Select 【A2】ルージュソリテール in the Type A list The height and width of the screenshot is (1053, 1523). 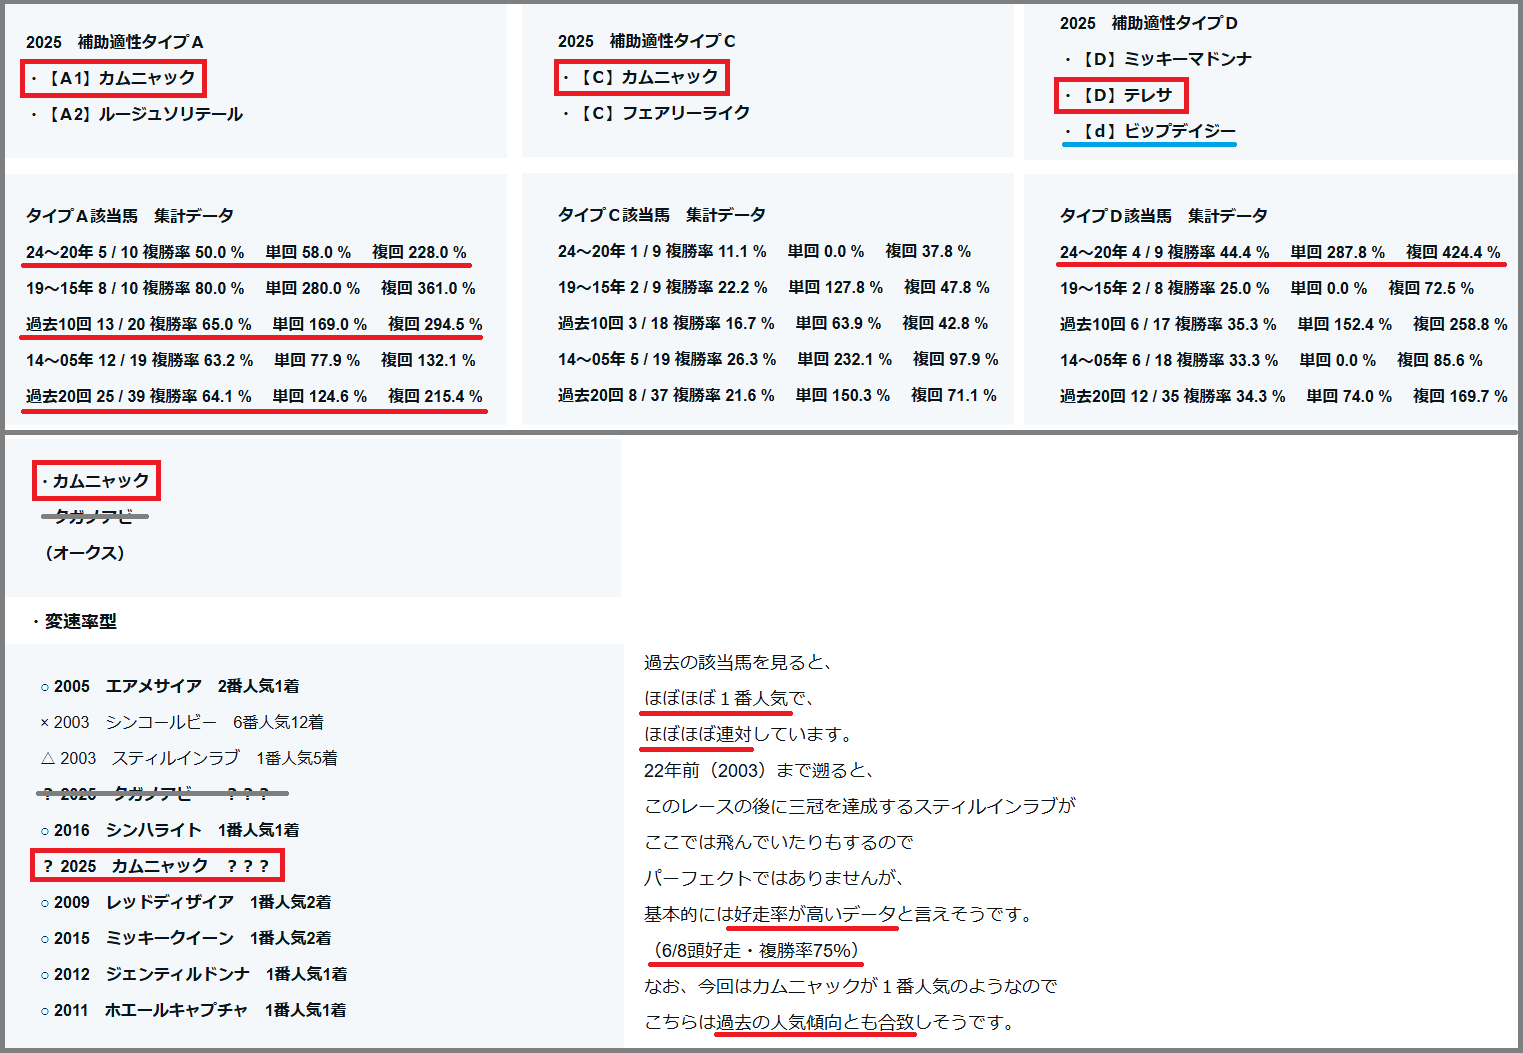(x=138, y=114)
